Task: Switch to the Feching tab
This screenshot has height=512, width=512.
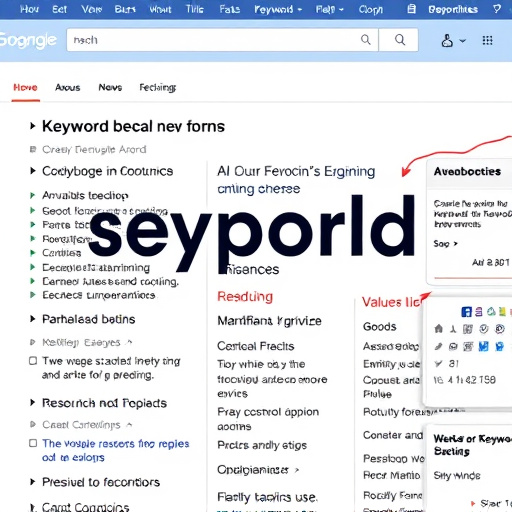Action: (x=158, y=87)
